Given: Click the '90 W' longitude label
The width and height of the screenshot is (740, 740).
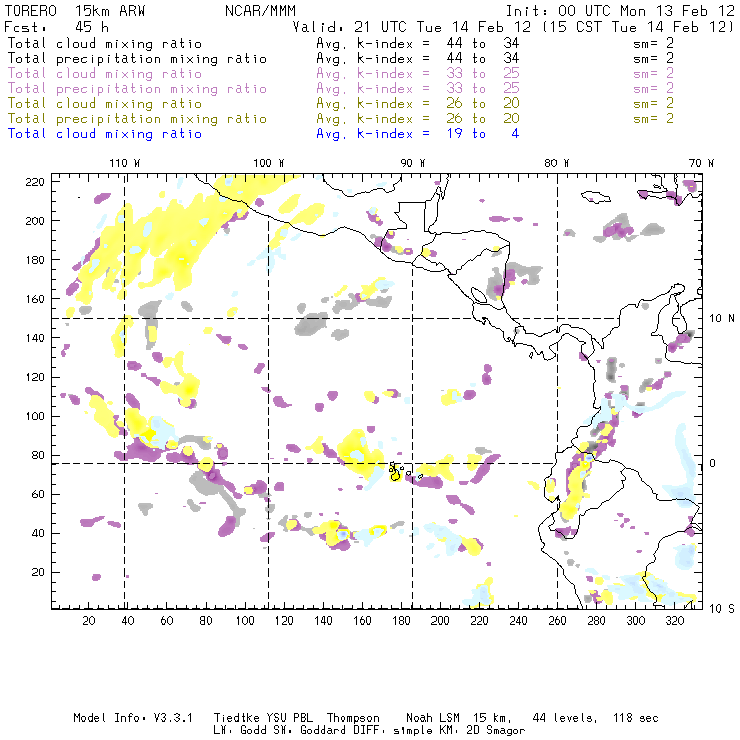Looking at the screenshot, I should [x=413, y=163].
